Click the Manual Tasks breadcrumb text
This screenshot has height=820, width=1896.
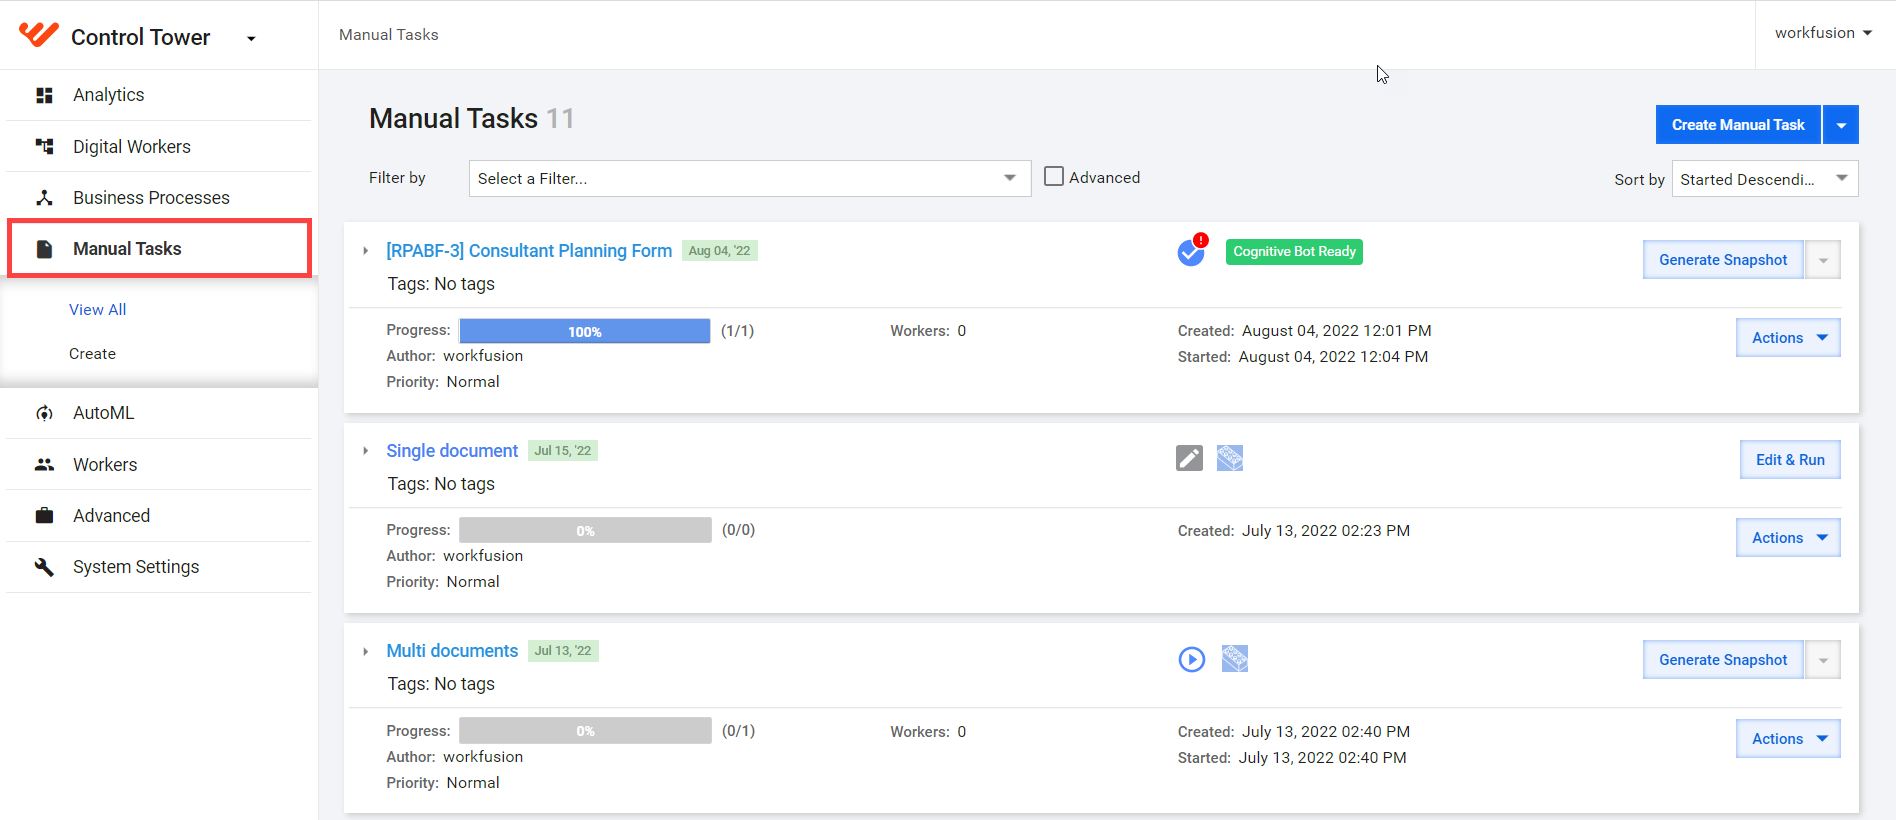[x=389, y=35]
